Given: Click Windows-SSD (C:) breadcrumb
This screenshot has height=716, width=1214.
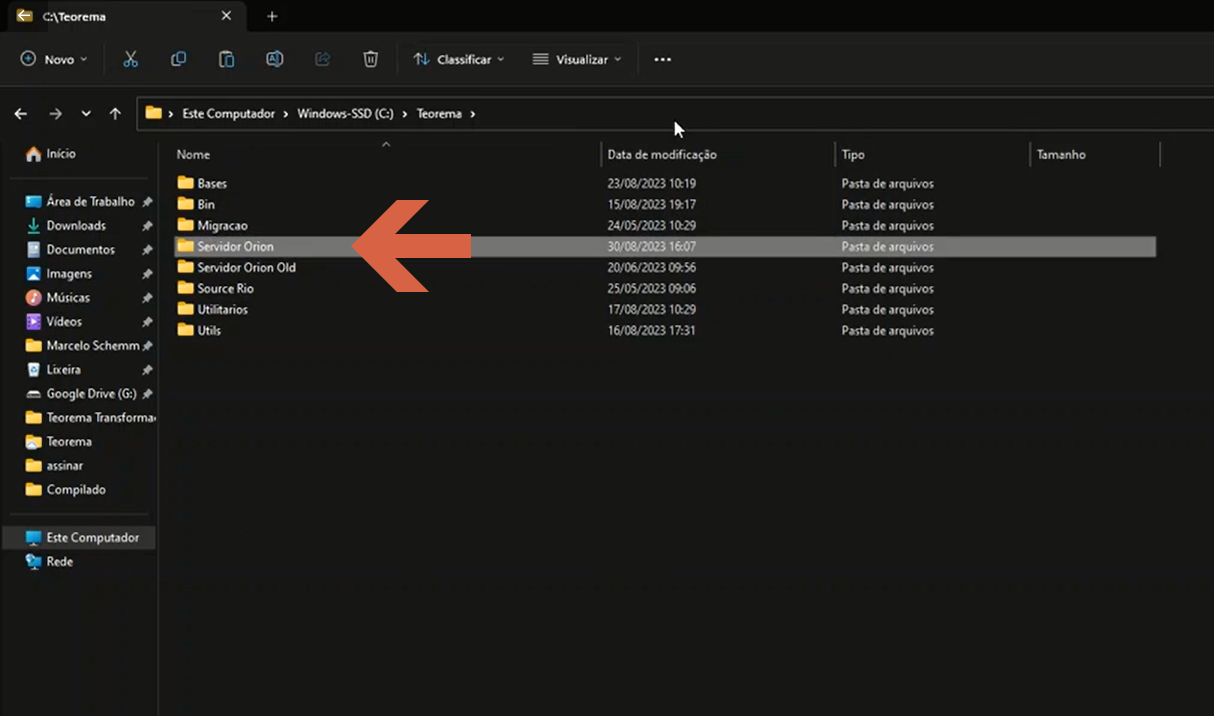Looking at the screenshot, I should (x=345, y=114).
